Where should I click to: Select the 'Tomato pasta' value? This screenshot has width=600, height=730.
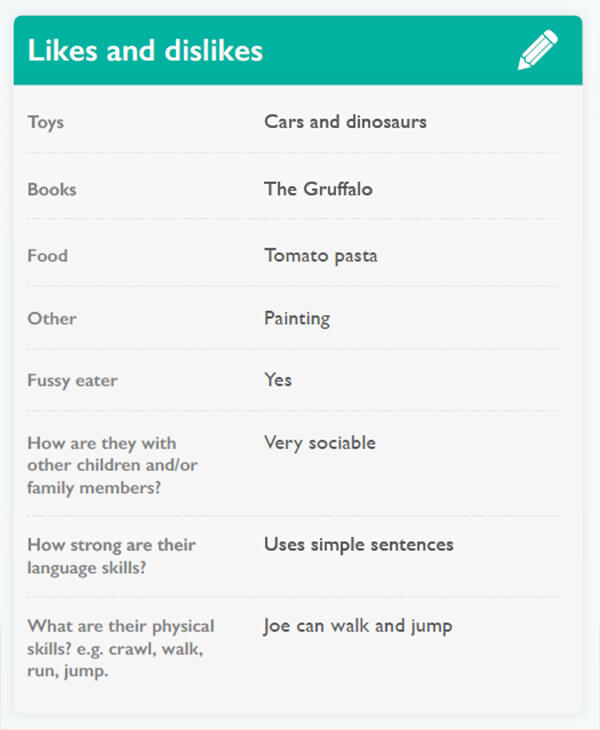pyautogui.click(x=321, y=255)
